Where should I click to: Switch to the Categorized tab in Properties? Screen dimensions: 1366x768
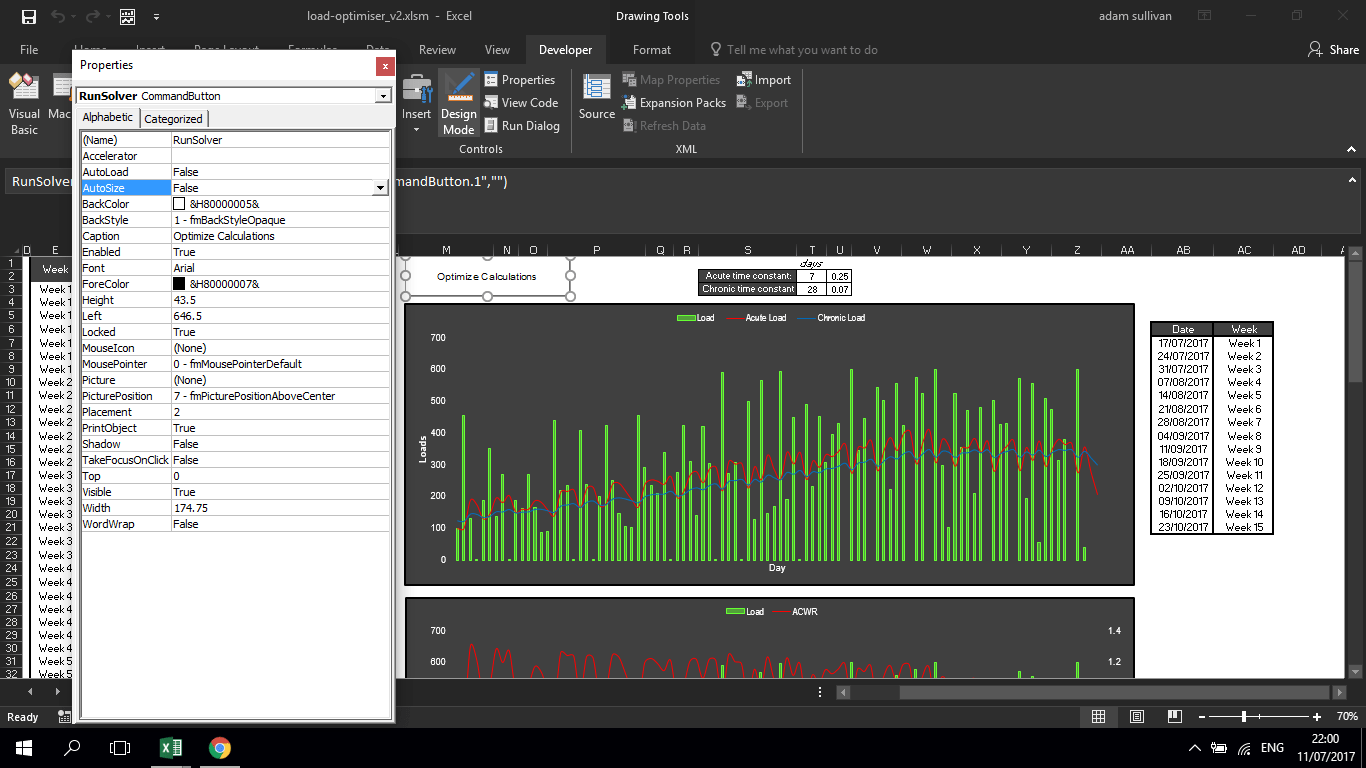point(173,117)
